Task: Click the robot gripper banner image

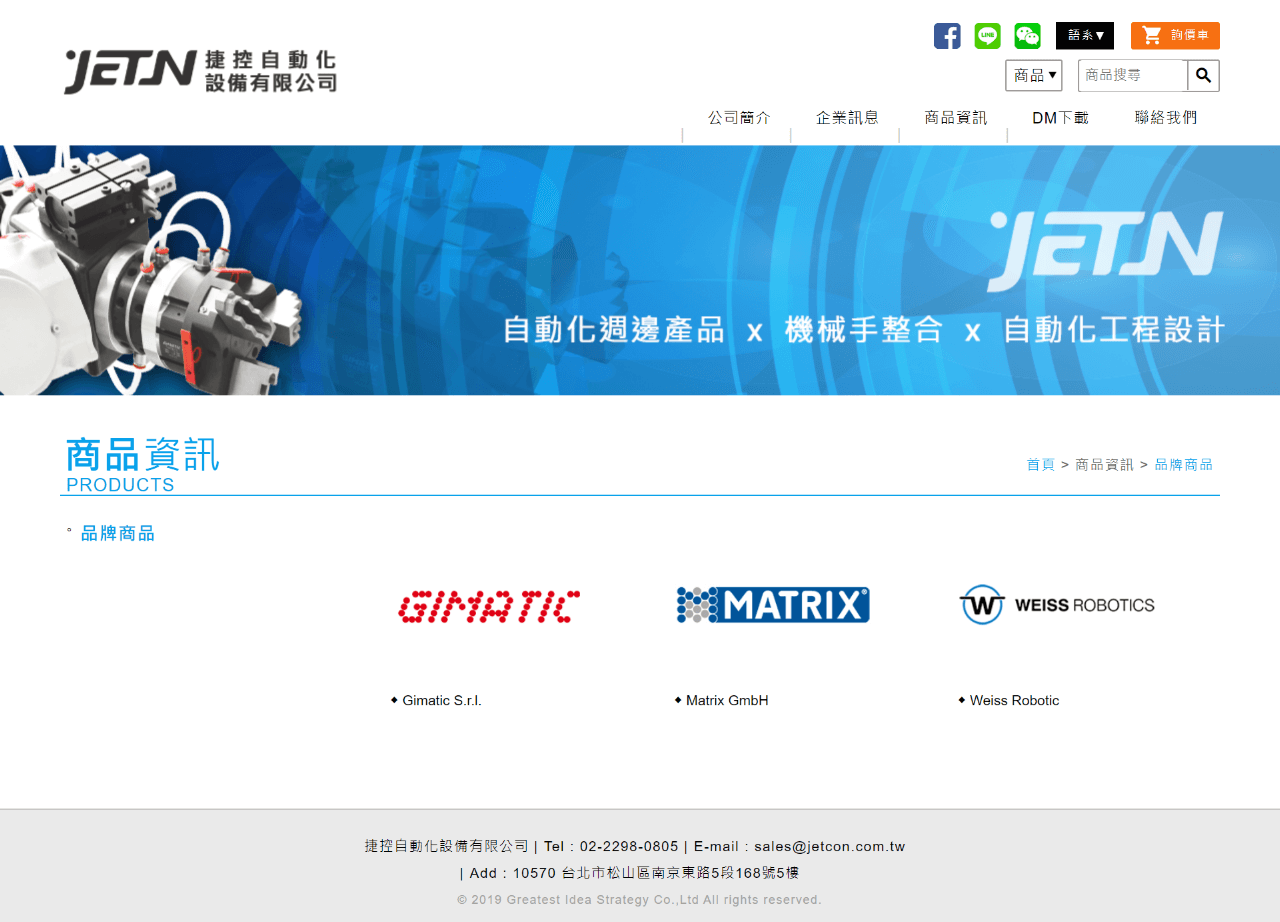Action: [640, 270]
